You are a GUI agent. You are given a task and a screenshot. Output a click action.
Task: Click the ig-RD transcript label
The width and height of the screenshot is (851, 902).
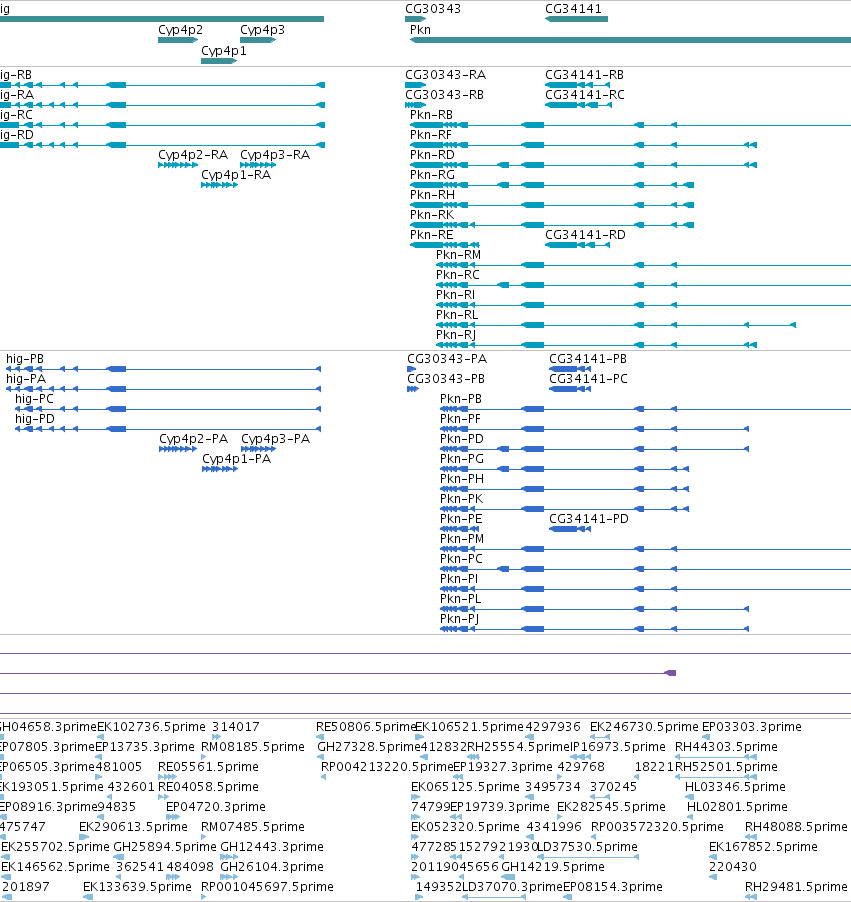click(17, 135)
